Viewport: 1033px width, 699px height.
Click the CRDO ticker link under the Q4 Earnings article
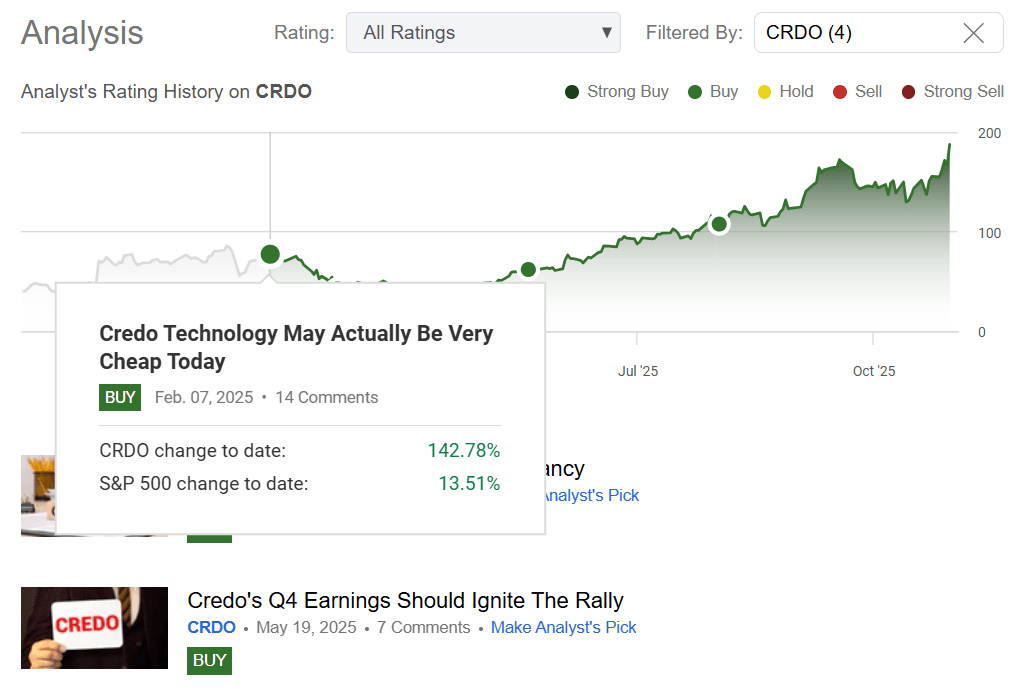(x=211, y=628)
